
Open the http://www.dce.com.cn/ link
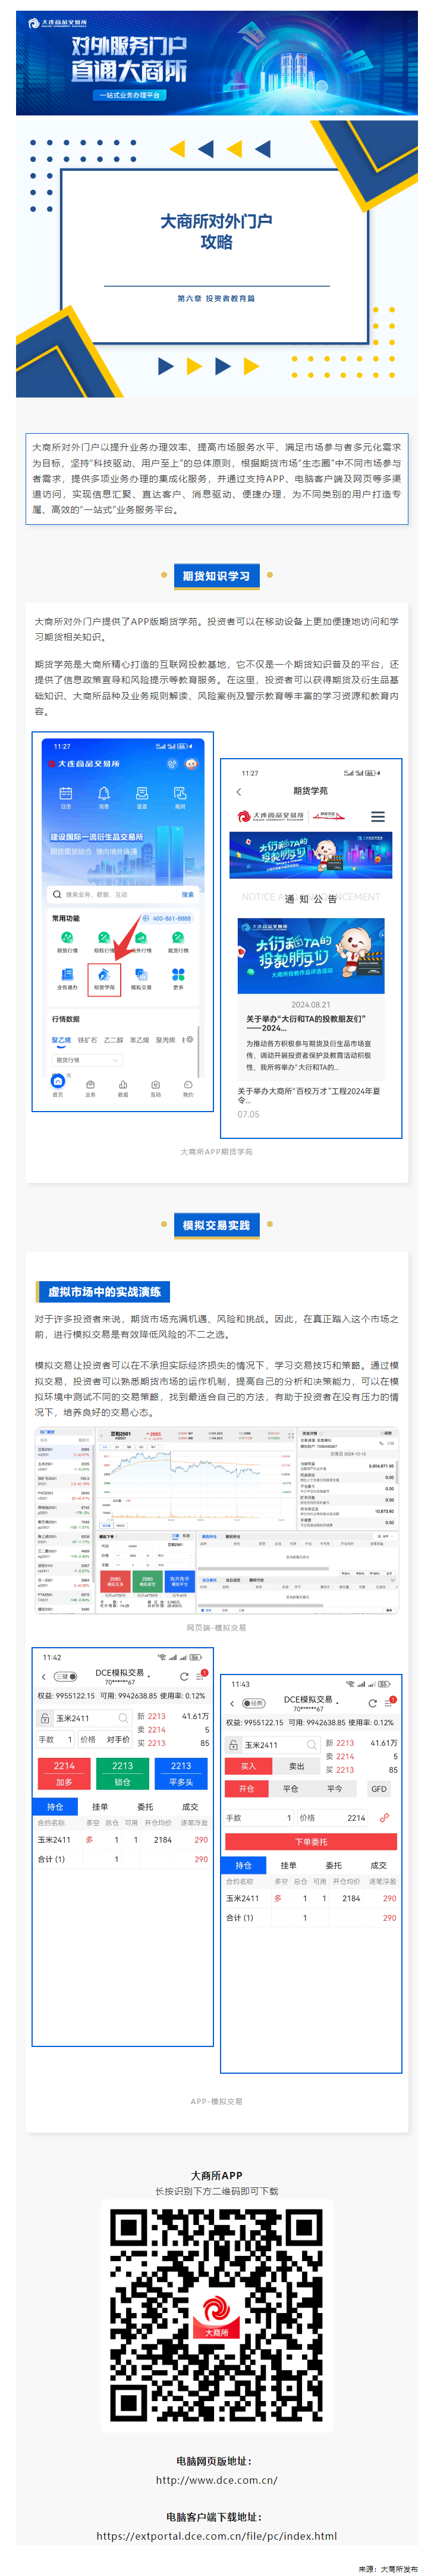[x=216, y=2479]
